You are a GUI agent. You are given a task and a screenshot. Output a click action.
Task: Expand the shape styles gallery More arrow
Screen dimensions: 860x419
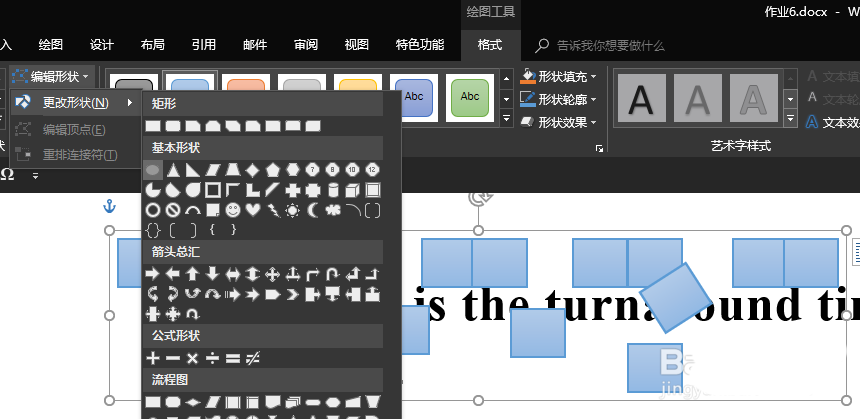point(507,118)
